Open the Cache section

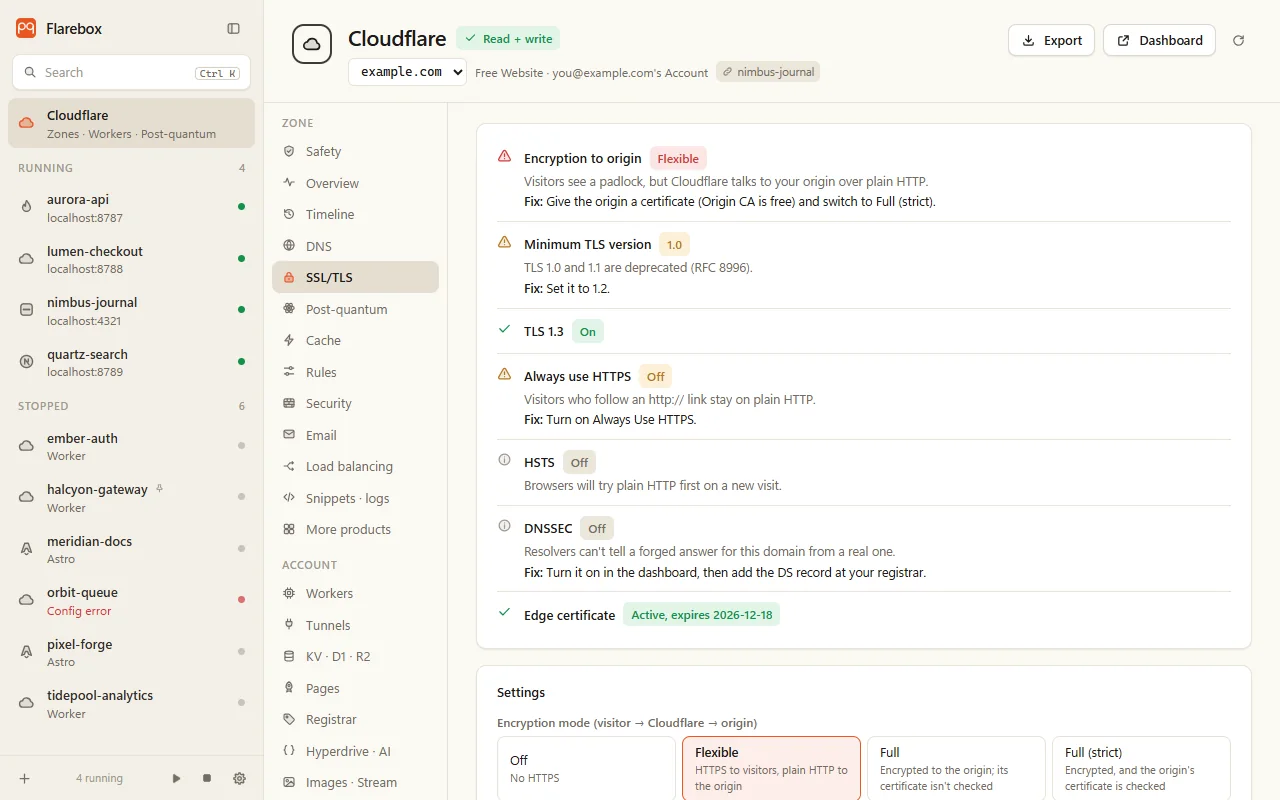point(355,340)
